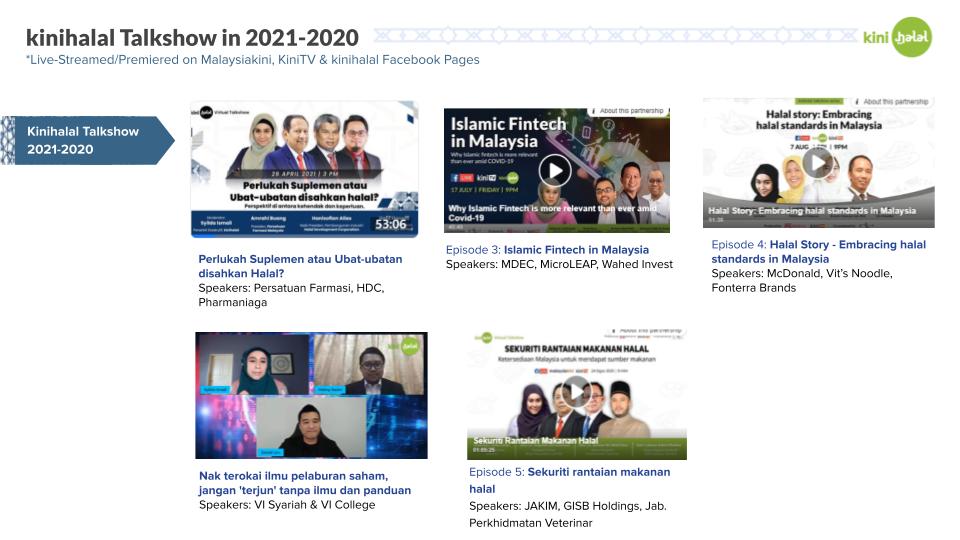The width and height of the screenshot is (960, 540).
Task: Click the KiniTV logo in the Fintech thumbnail
Action: pyautogui.click(x=486, y=178)
